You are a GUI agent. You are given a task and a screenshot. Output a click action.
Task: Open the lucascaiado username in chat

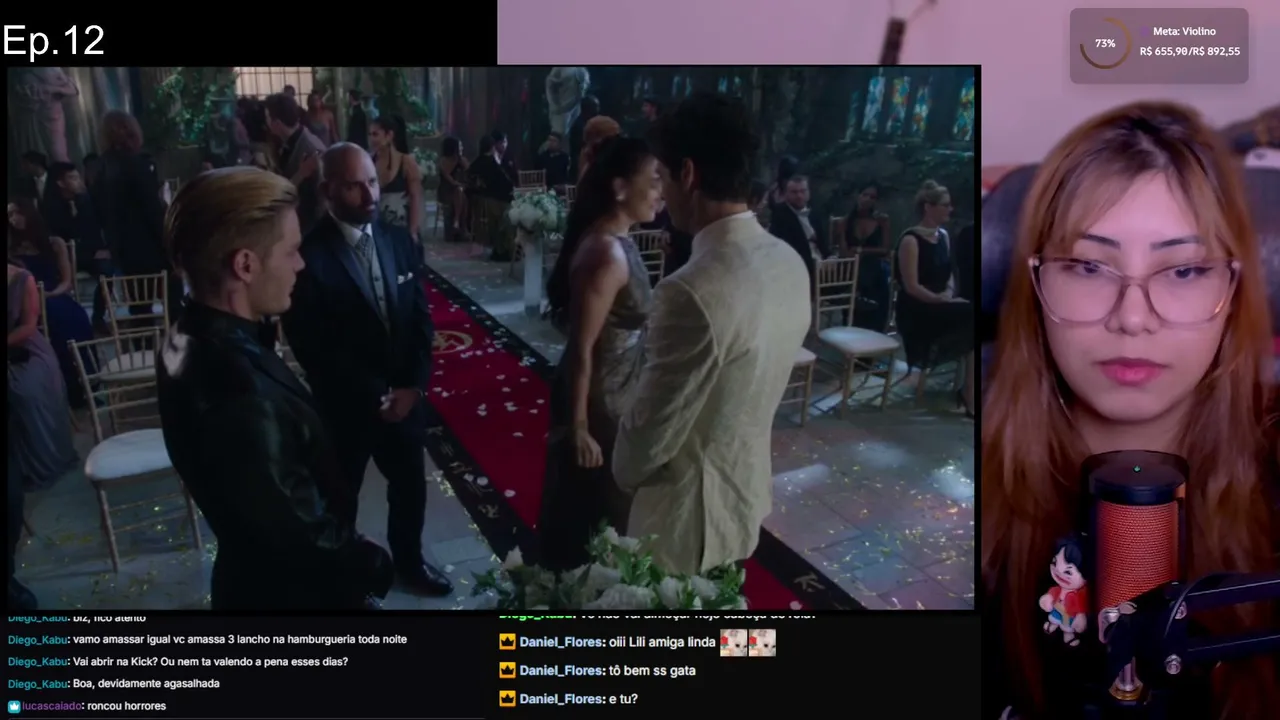[x=52, y=706]
